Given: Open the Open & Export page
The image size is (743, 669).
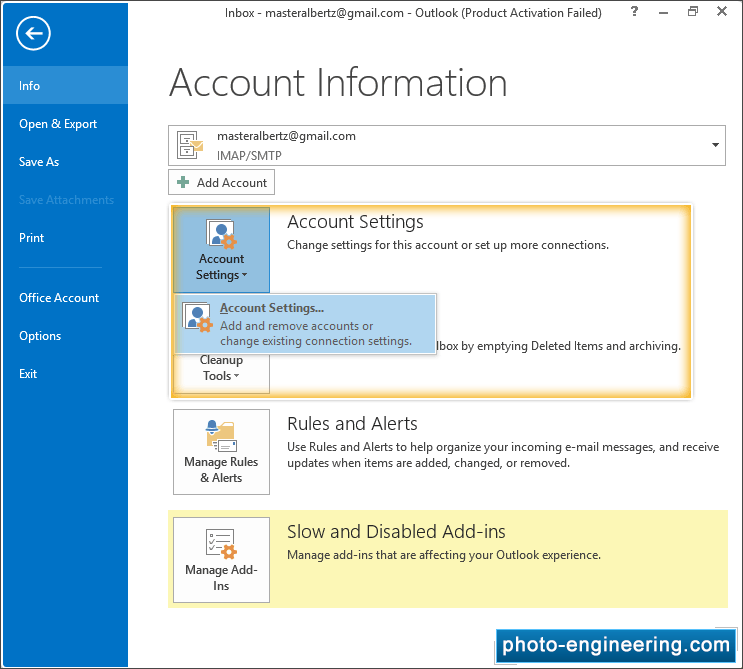Looking at the screenshot, I should pos(65,124).
